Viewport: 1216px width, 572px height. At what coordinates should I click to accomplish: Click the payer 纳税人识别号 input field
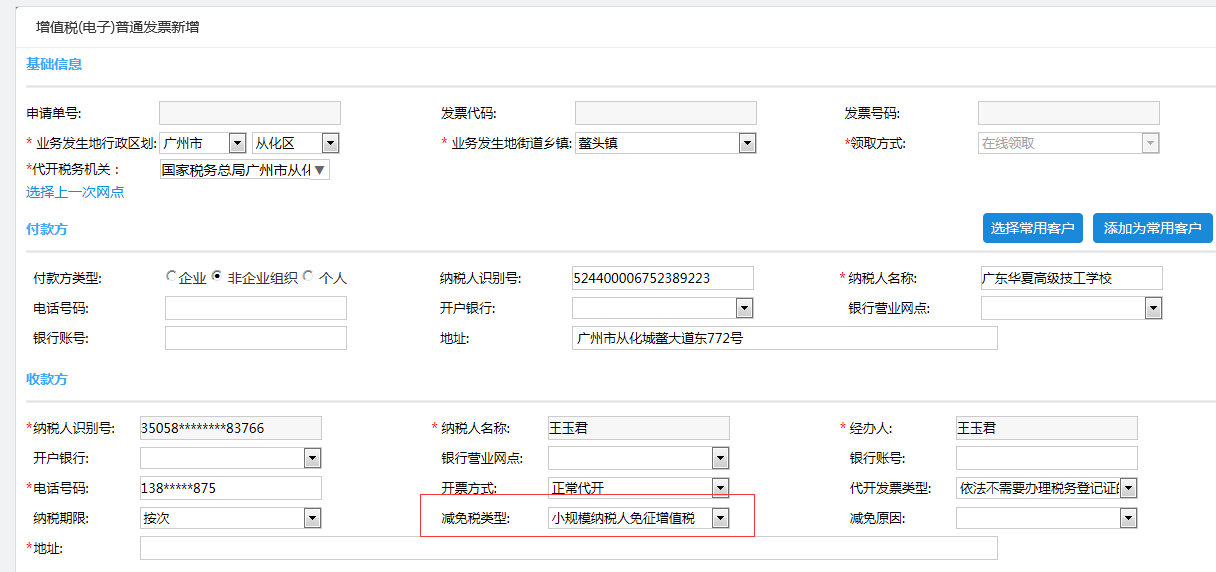coord(662,278)
